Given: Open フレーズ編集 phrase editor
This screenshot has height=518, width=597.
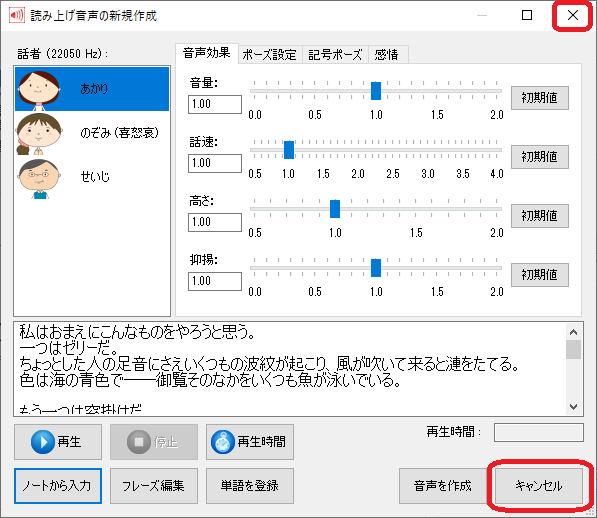Looking at the screenshot, I should pyautogui.click(x=154, y=486).
